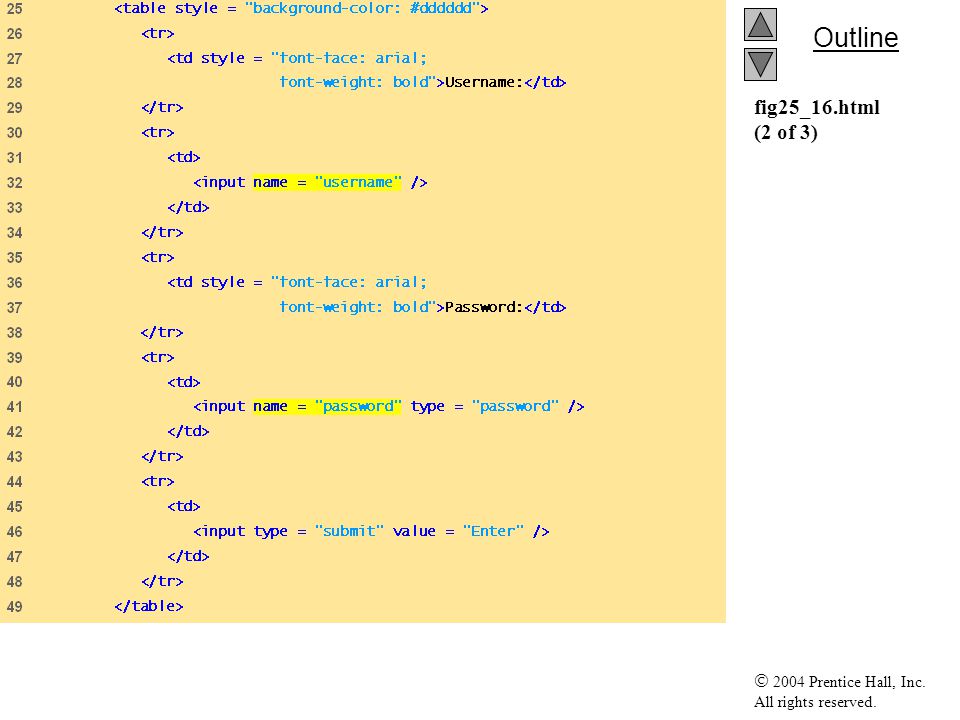Click line number 41
960x720 pixels.
click(x=14, y=407)
